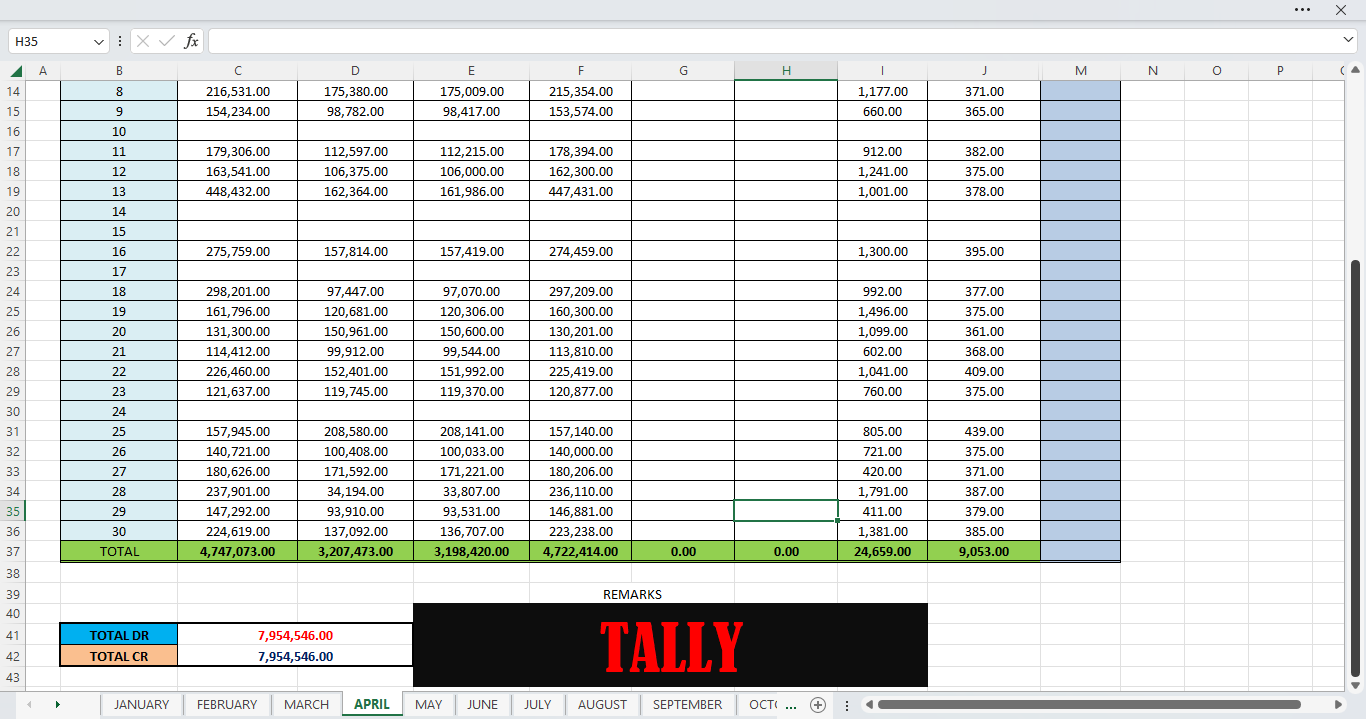Switch to the MAY sheet tab
This screenshot has width=1366, height=720.
pos(429,704)
